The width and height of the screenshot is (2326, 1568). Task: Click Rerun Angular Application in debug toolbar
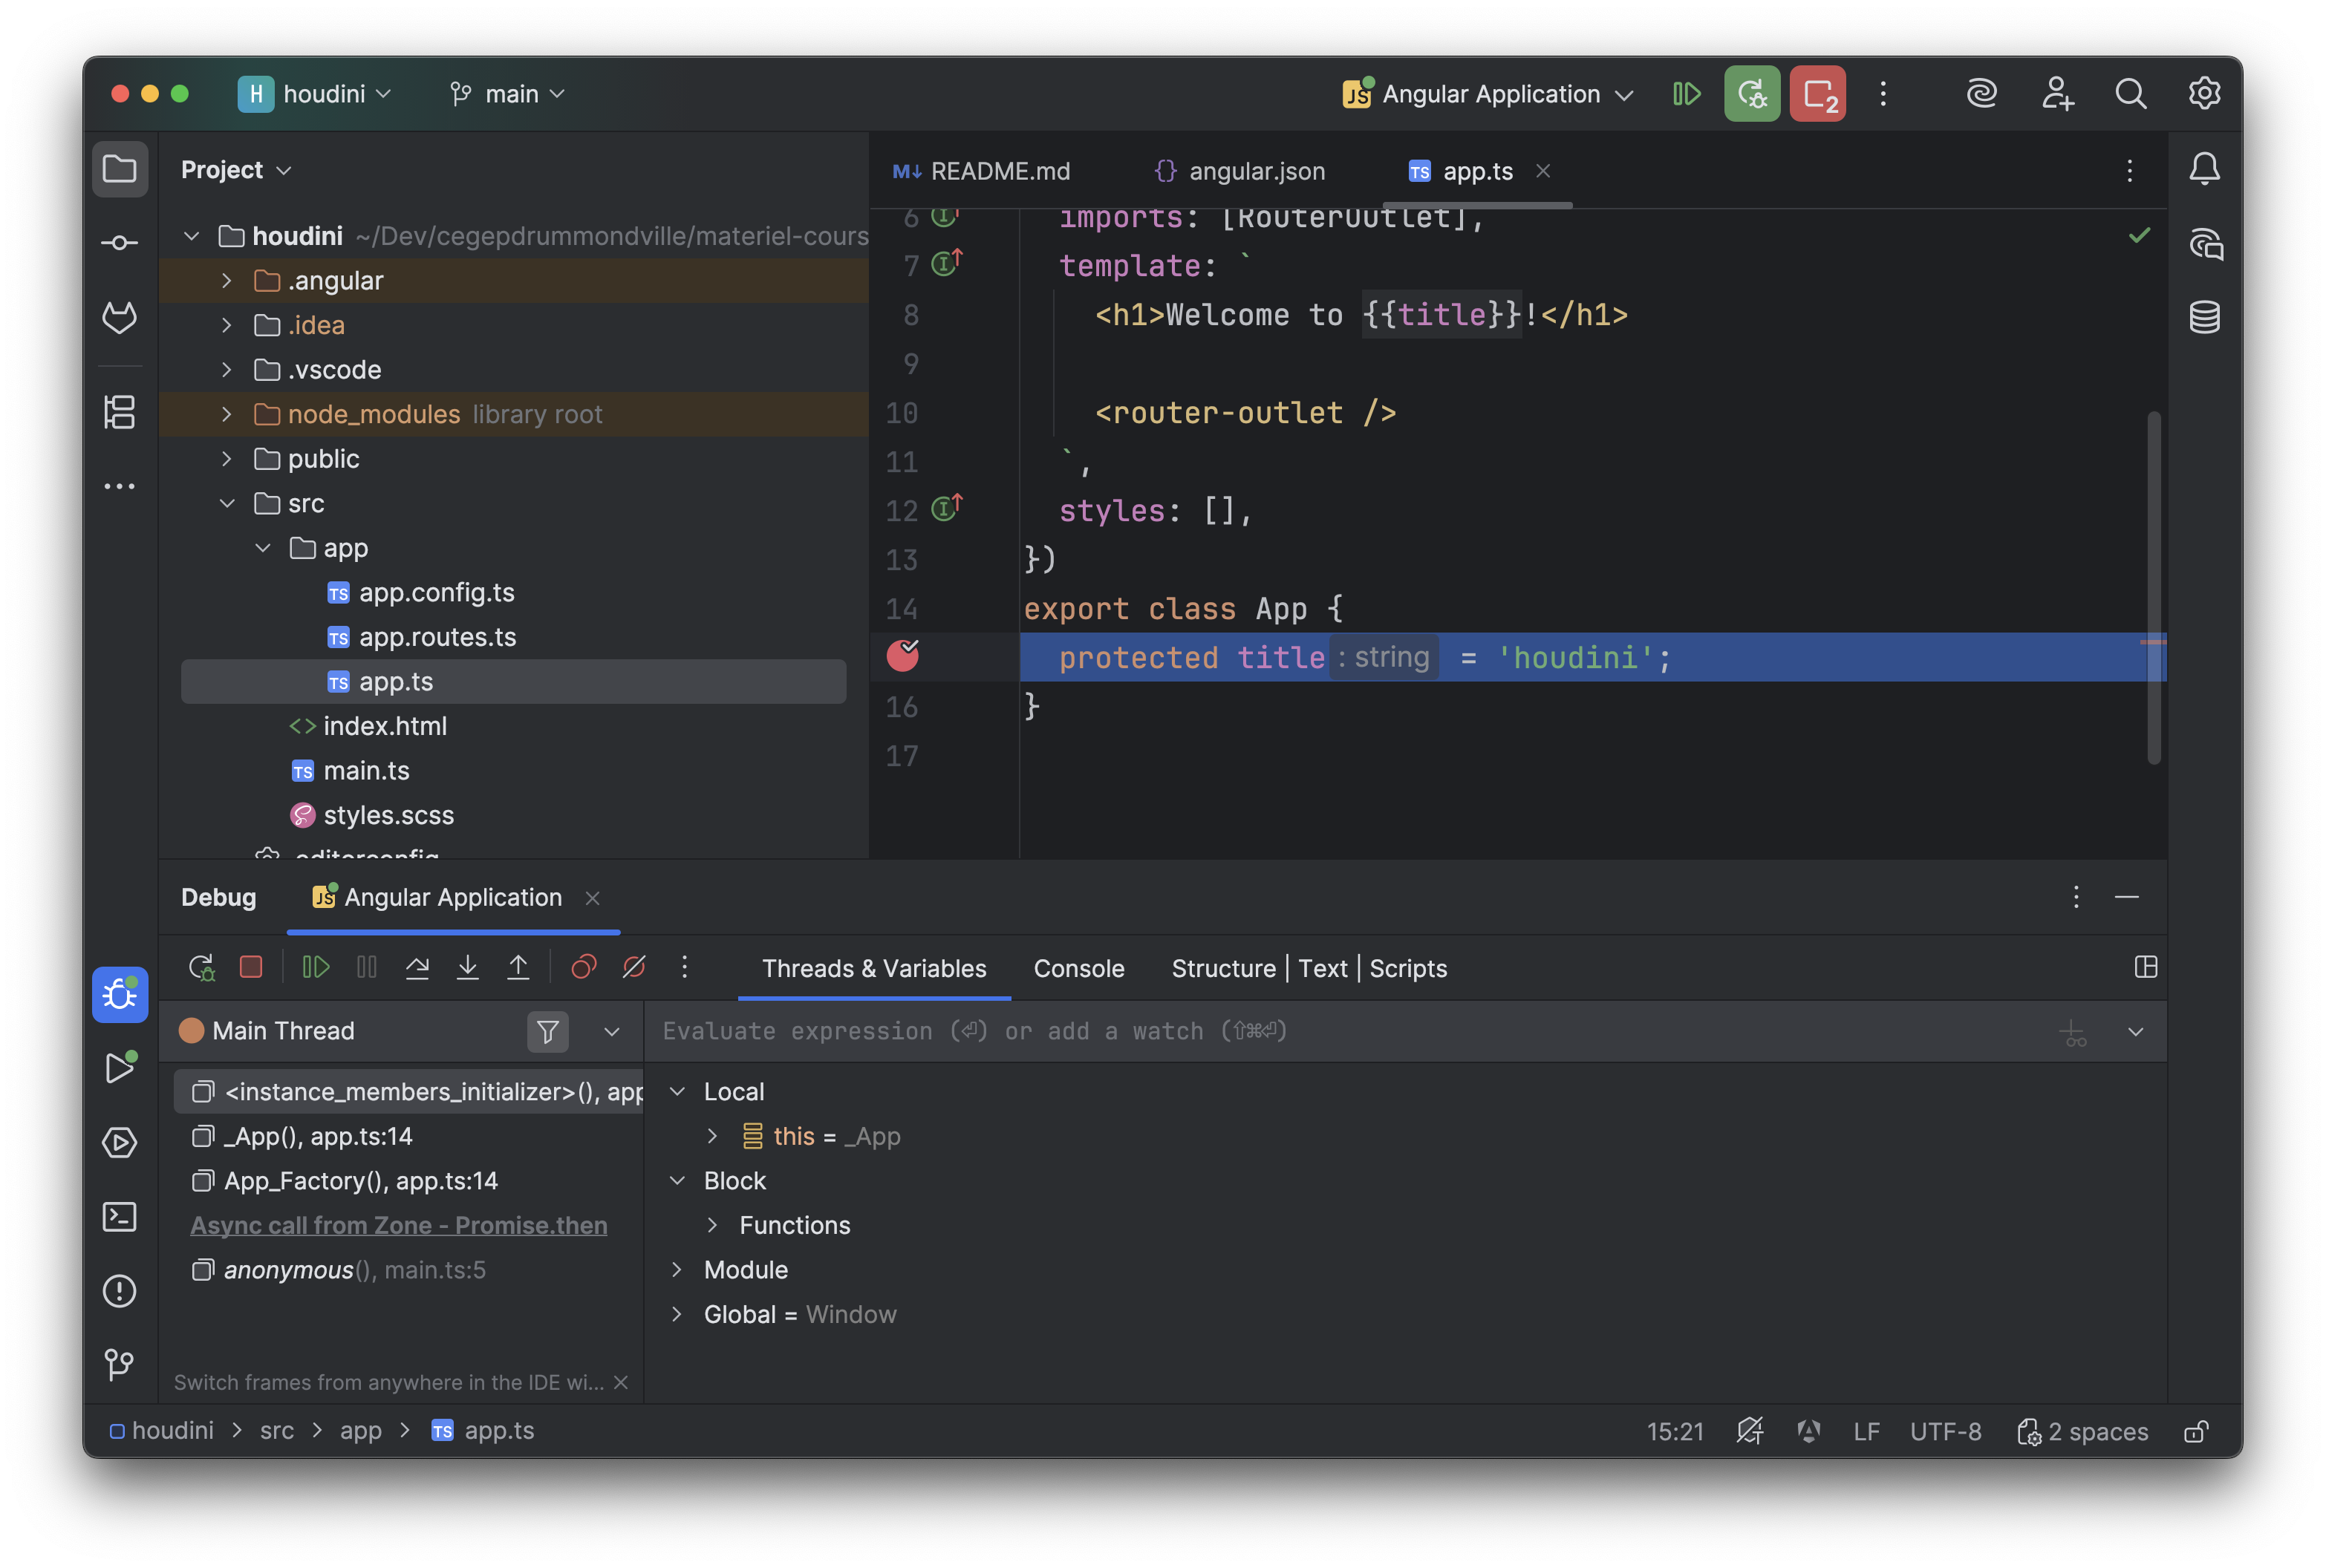pyautogui.click(x=201, y=967)
